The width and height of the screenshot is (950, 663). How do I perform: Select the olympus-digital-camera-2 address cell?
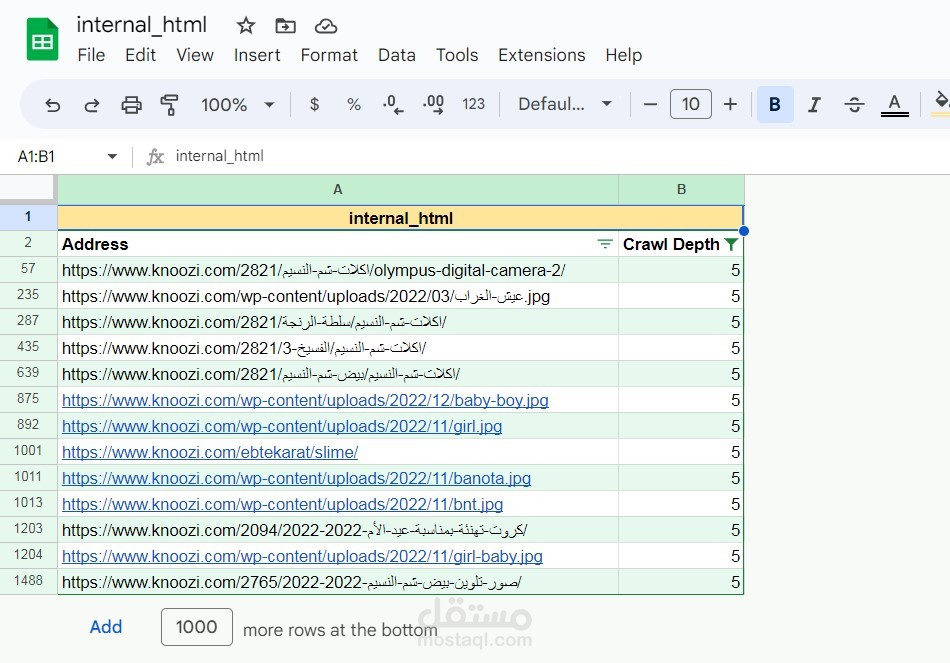click(x=338, y=270)
